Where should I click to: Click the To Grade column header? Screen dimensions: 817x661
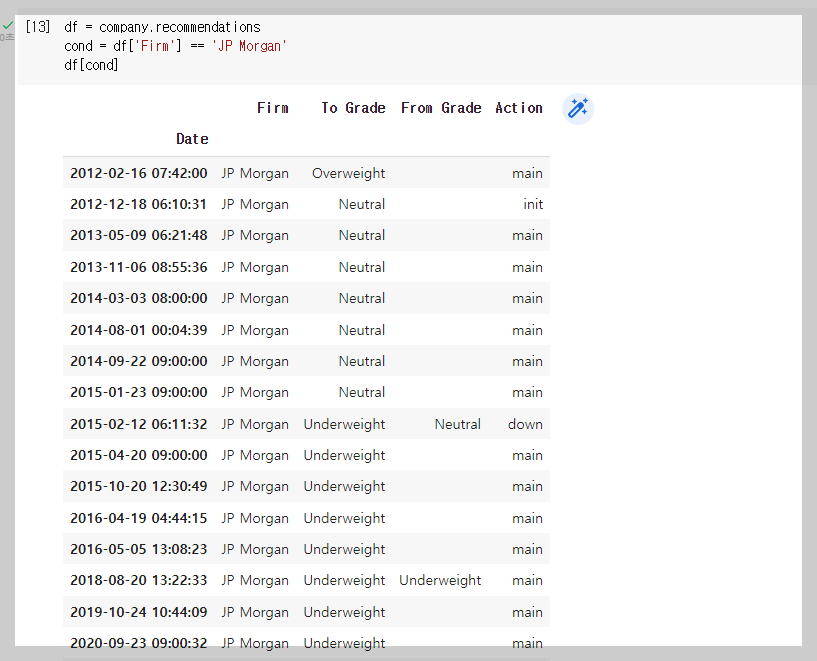point(353,108)
